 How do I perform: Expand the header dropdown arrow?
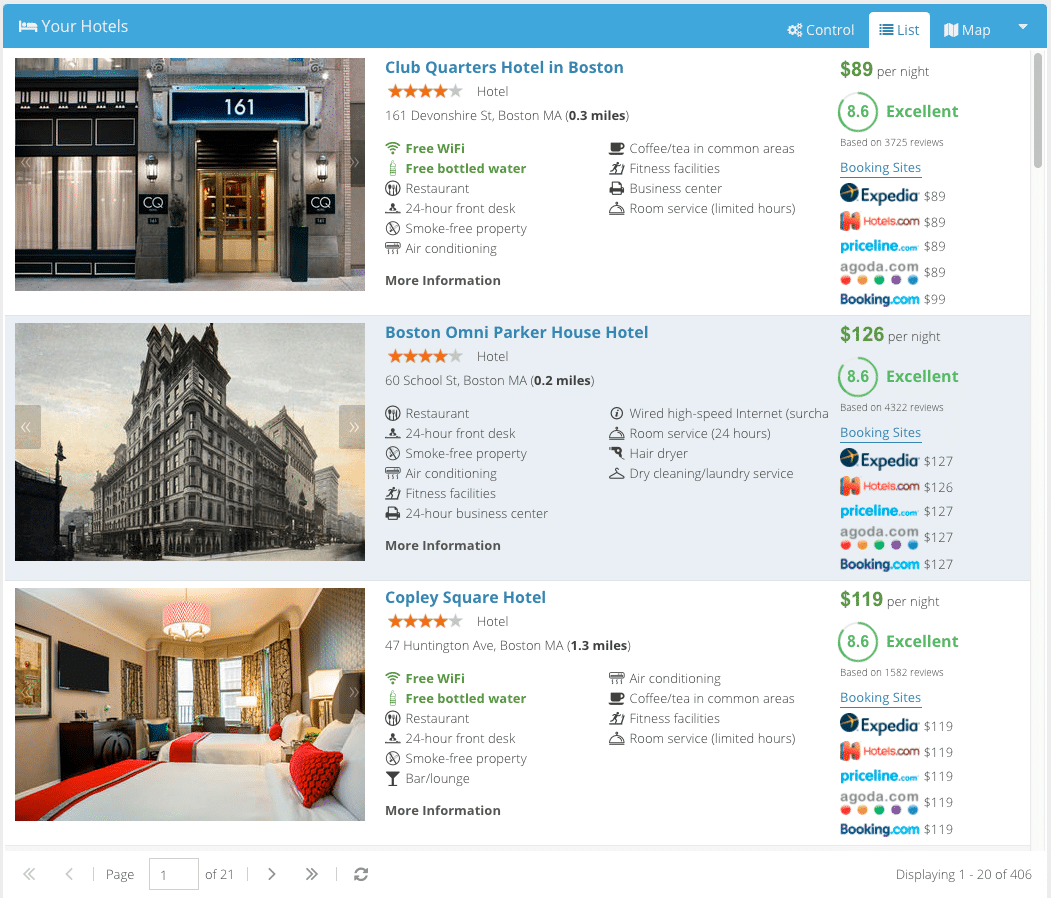[x=1023, y=27]
